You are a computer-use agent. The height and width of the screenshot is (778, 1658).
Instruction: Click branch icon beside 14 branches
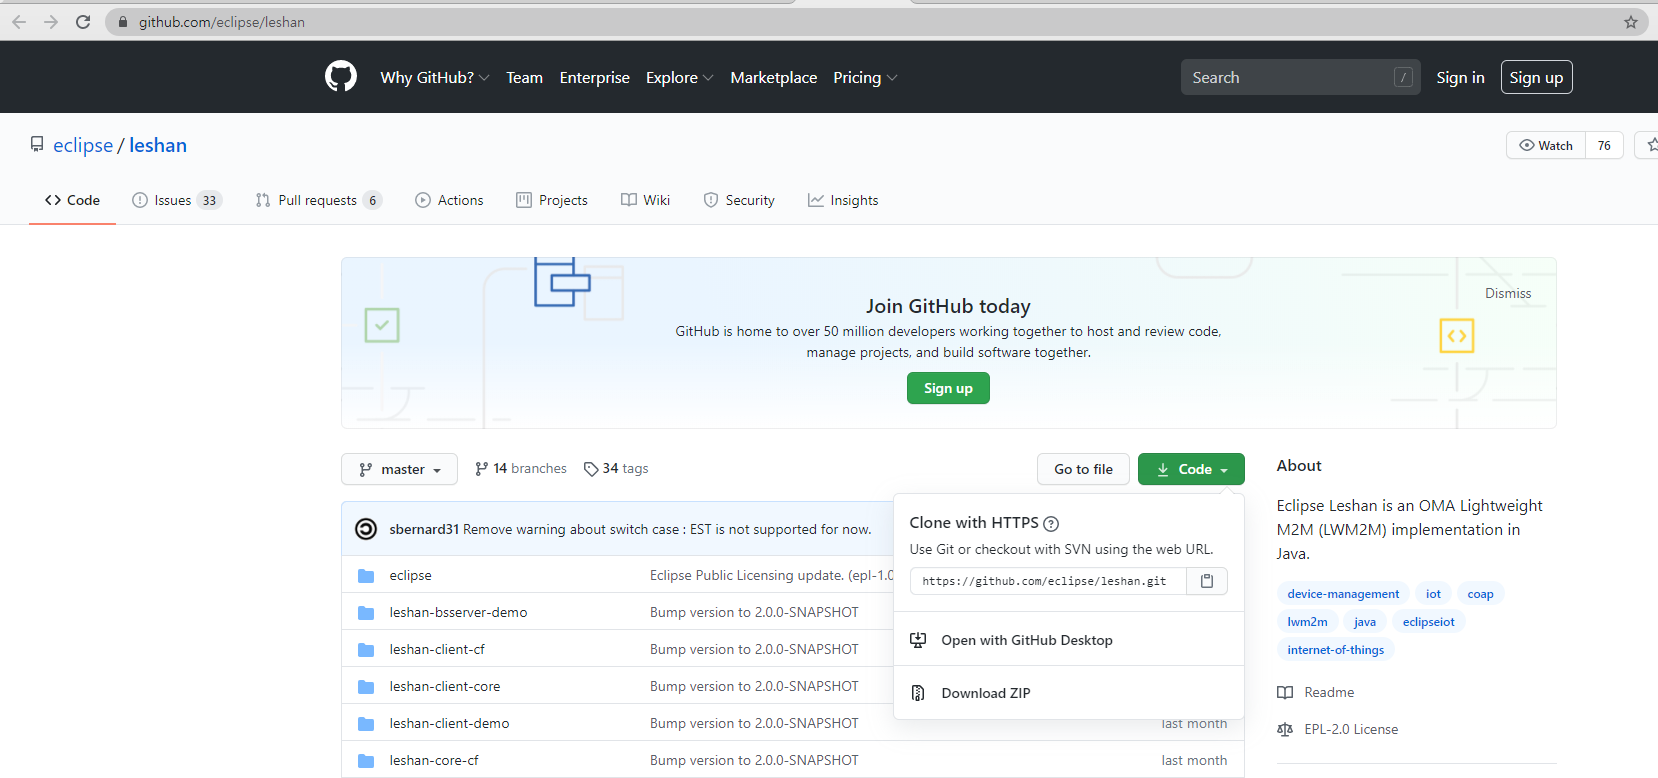[481, 469]
